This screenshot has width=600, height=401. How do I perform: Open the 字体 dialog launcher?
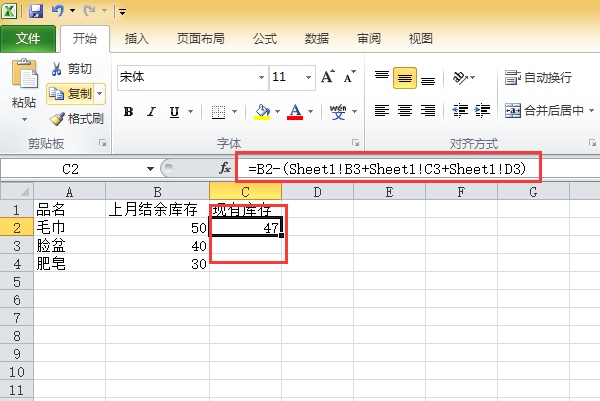point(355,143)
